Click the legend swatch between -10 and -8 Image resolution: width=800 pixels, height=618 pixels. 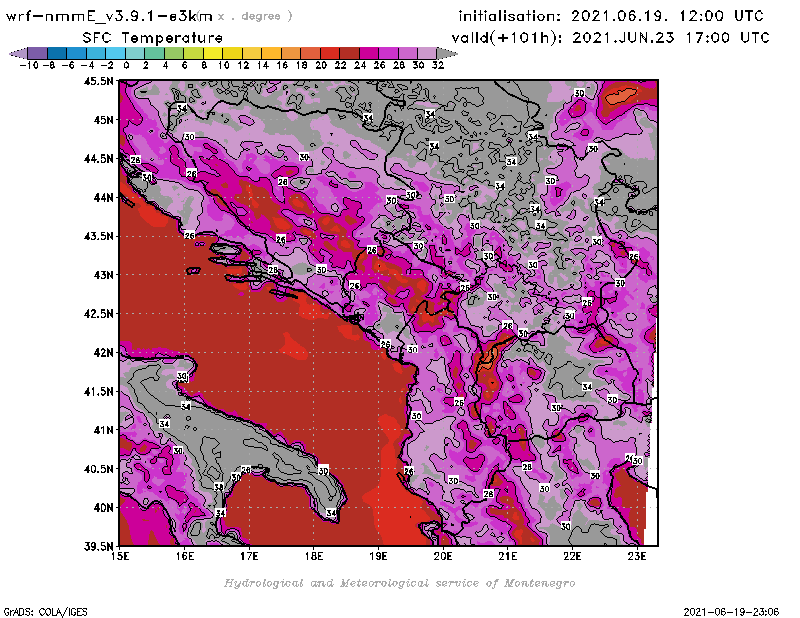tap(38, 53)
